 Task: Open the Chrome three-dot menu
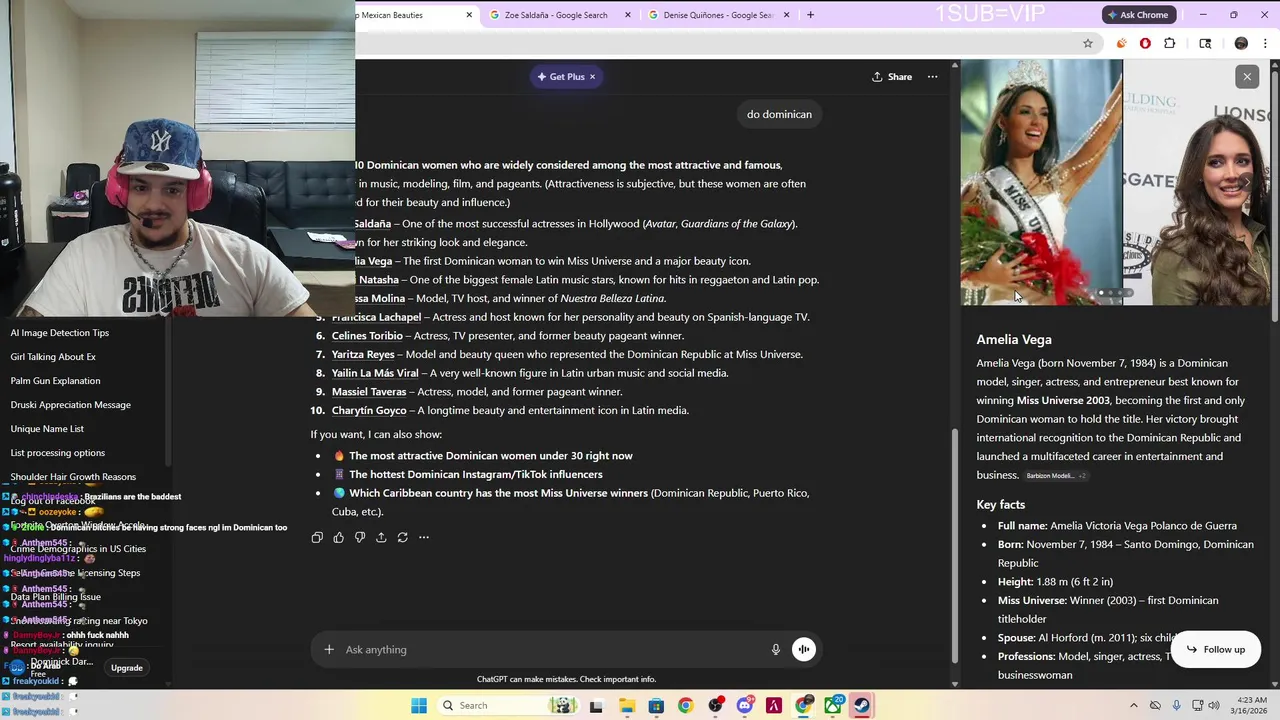1266,43
